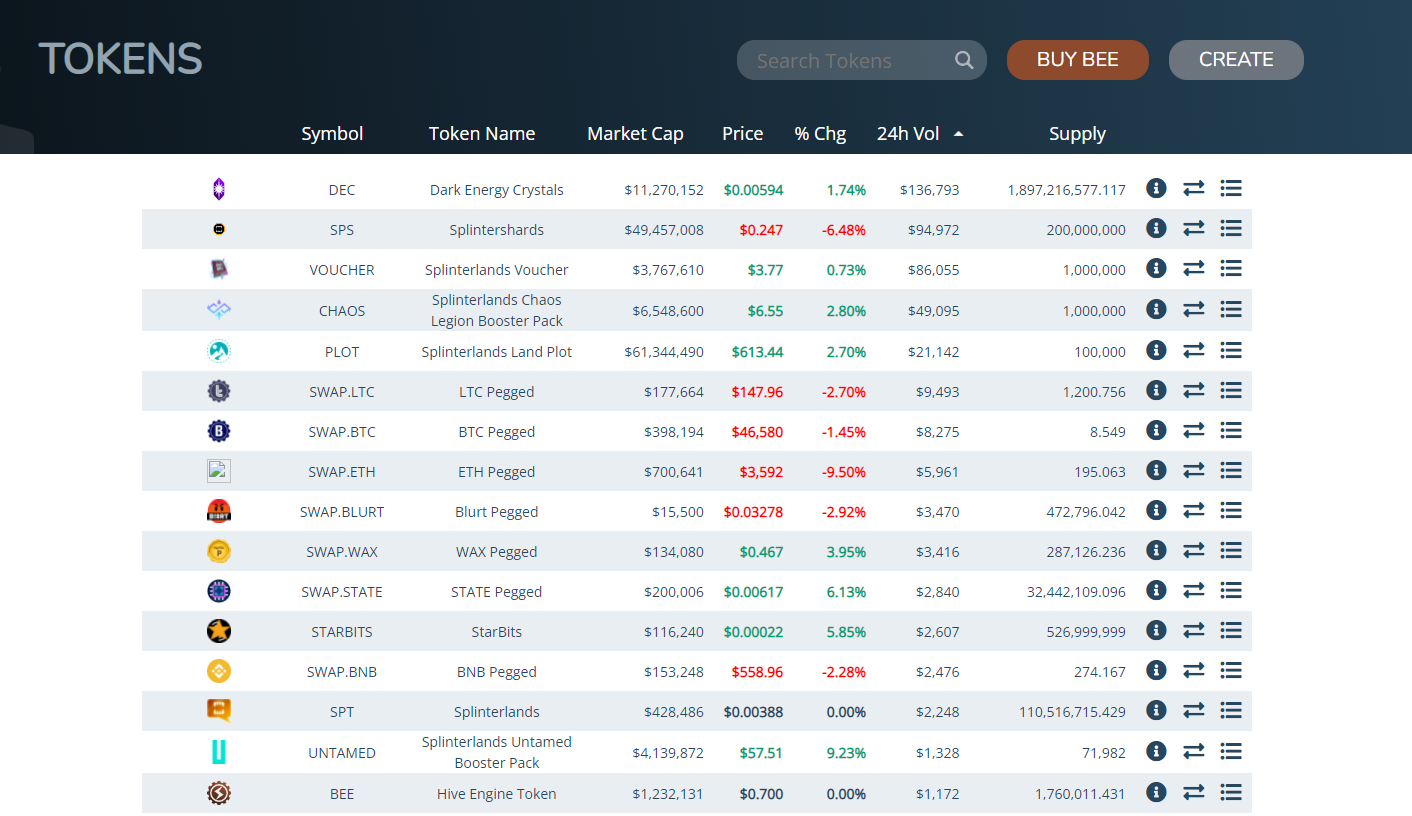Click info icon in STARBITS row

pyautogui.click(x=1156, y=630)
